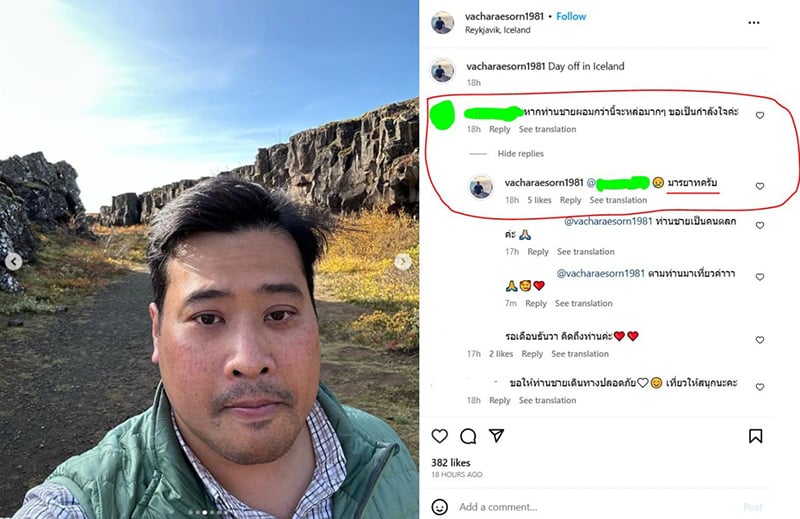Open the three-dot more options menu

click(754, 22)
